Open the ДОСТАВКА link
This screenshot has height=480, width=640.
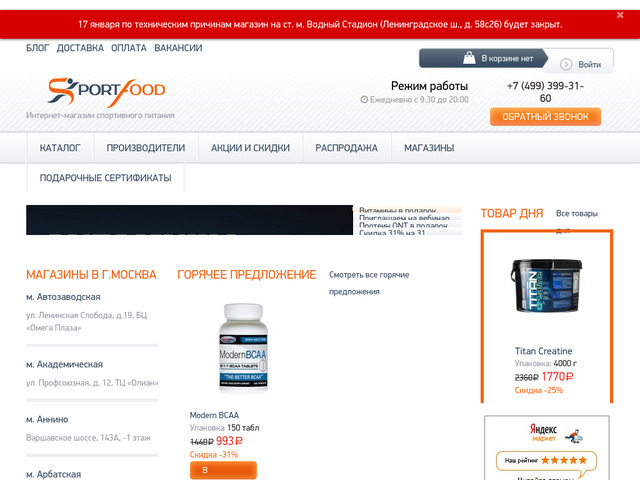click(x=80, y=48)
